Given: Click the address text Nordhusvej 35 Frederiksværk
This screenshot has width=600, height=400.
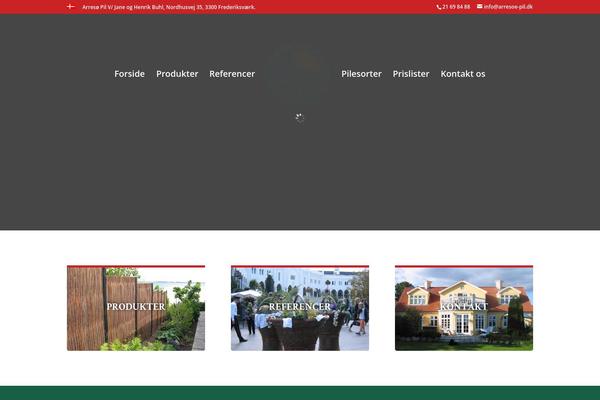Looking at the screenshot, I should tap(169, 7).
